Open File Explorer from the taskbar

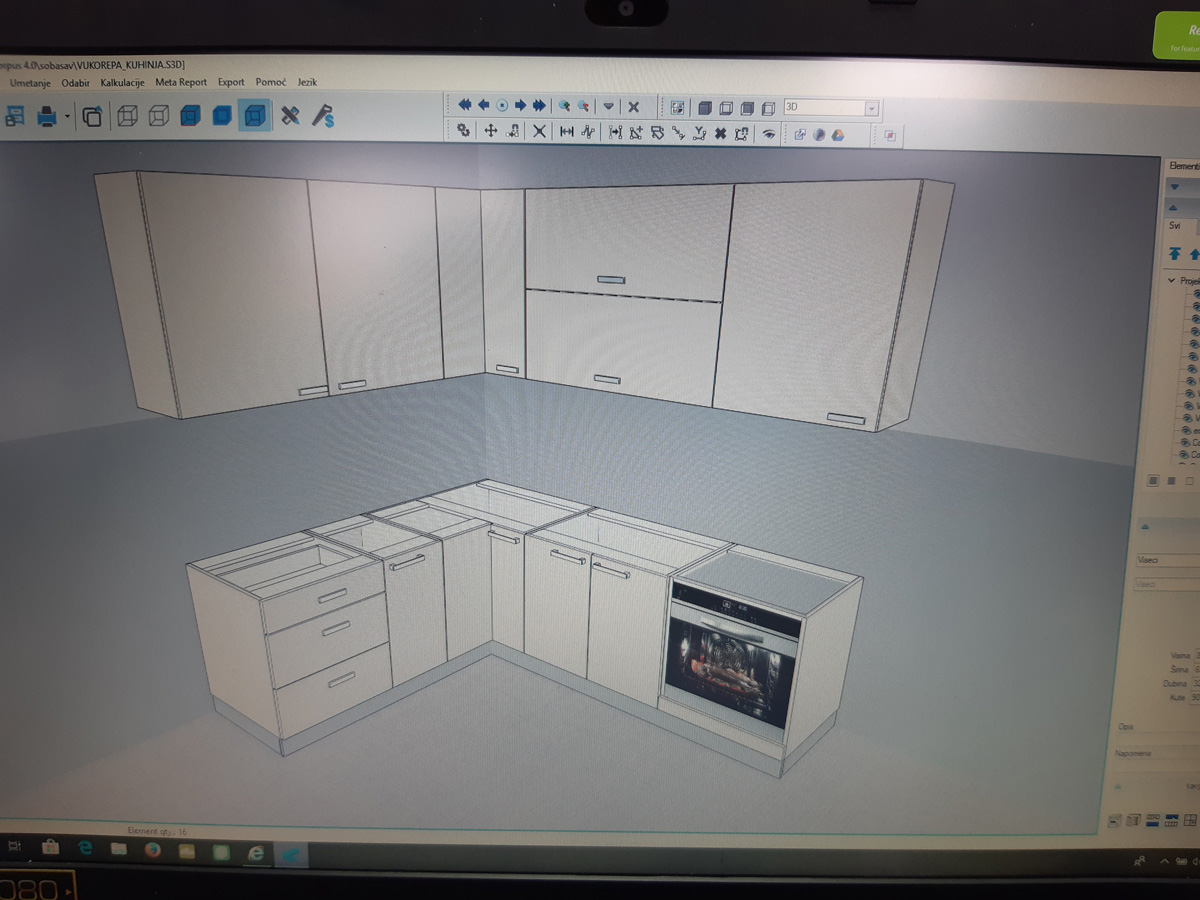[x=119, y=849]
